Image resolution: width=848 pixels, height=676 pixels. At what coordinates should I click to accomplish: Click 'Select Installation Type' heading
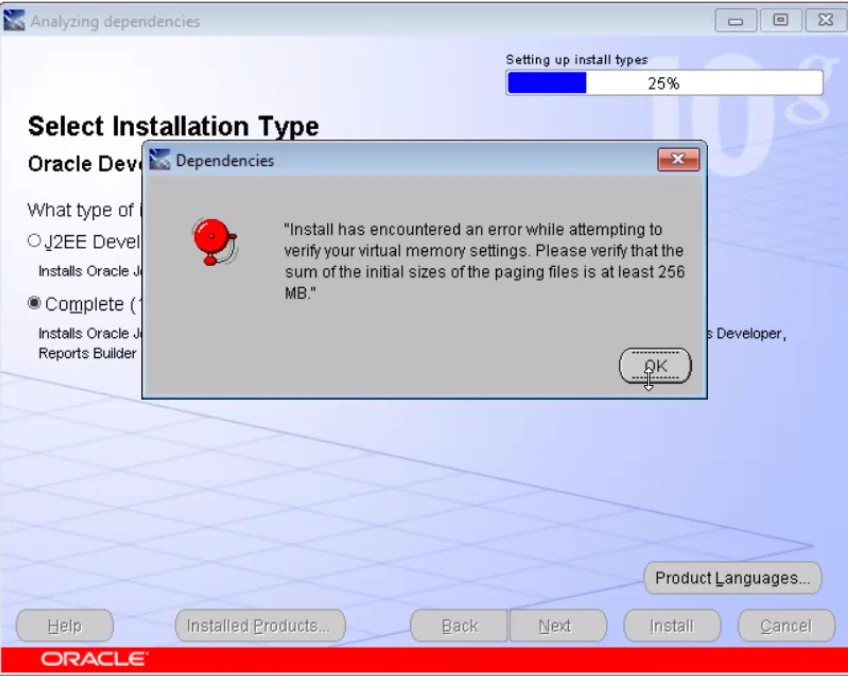pyautogui.click(x=173, y=127)
